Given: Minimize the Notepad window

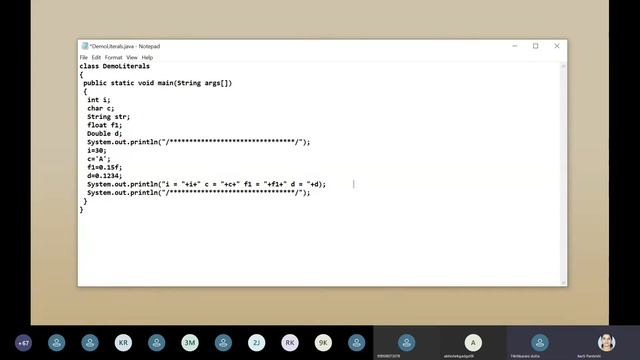Looking at the screenshot, I should [515, 46].
